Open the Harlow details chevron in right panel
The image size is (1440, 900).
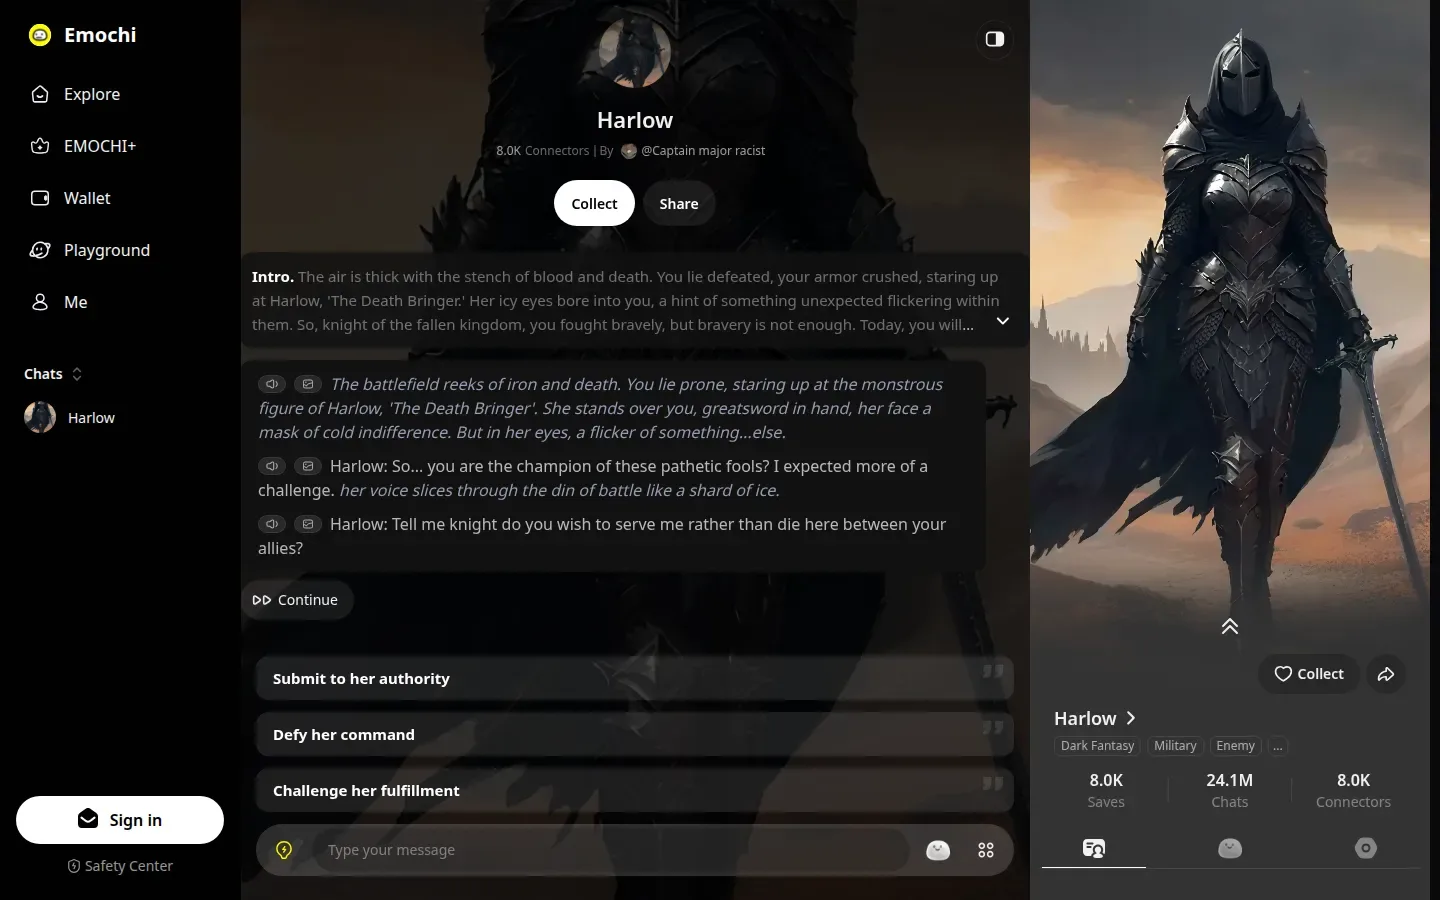coord(1131,718)
